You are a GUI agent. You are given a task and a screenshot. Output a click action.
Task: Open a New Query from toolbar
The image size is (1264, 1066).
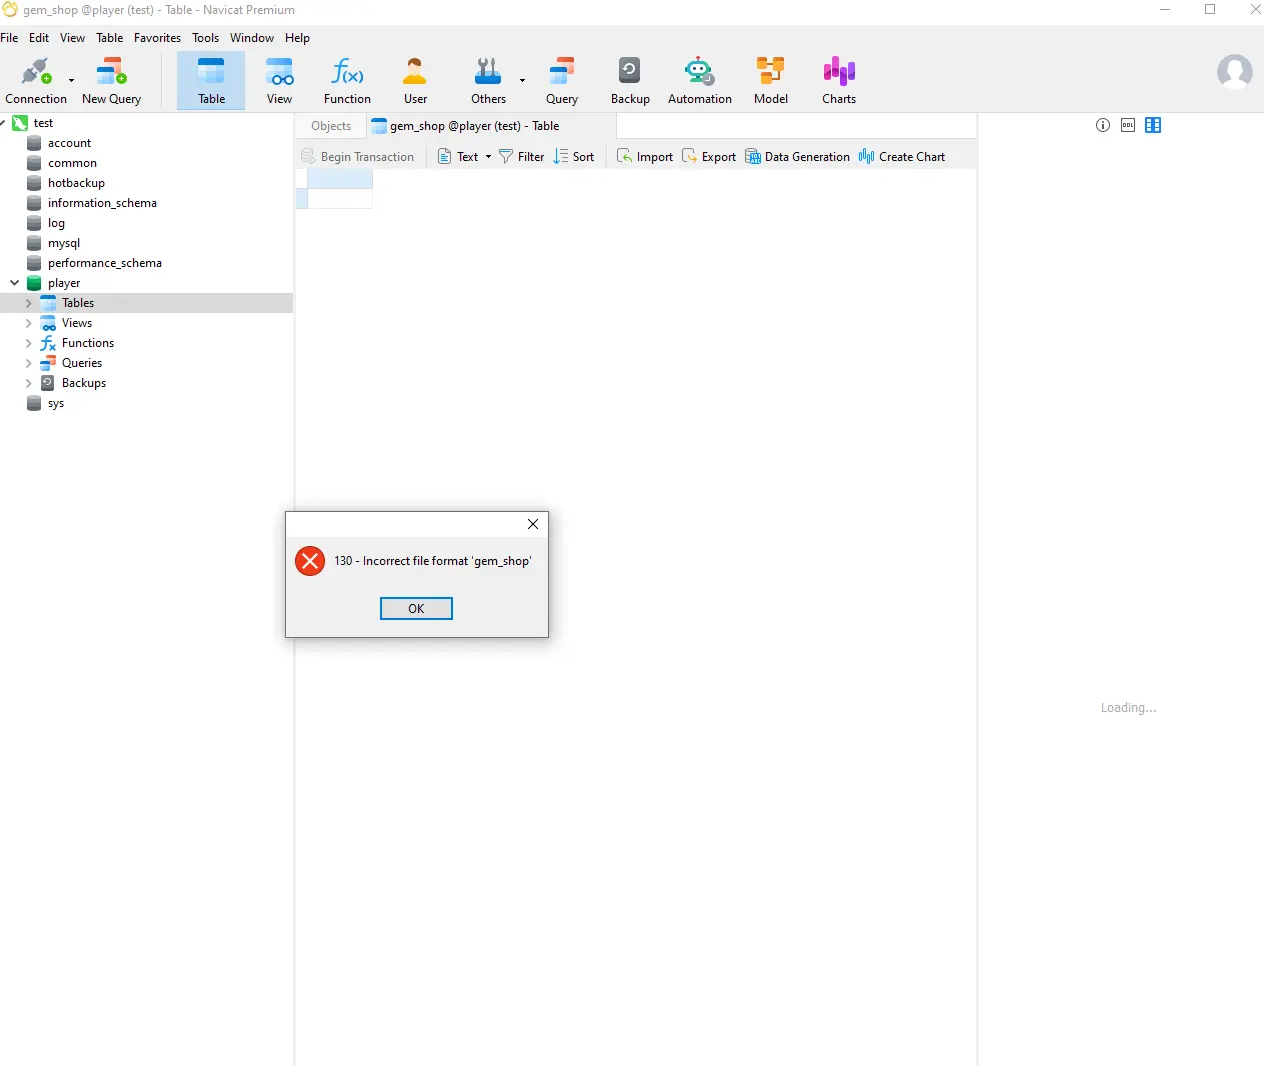click(111, 80)
